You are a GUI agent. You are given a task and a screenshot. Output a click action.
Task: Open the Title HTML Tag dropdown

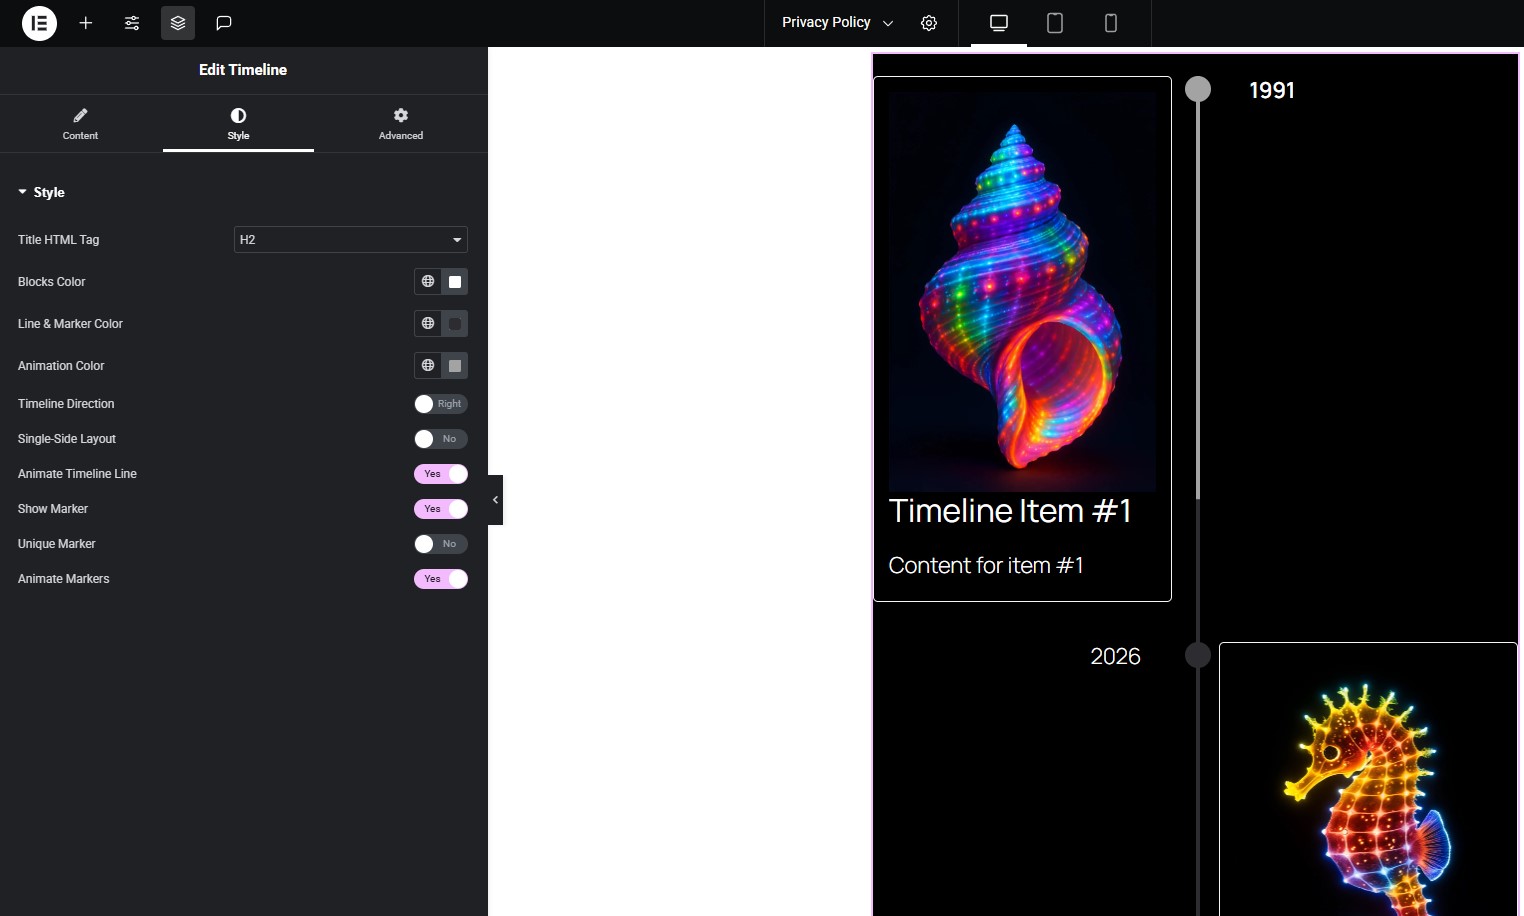point(350,240)
